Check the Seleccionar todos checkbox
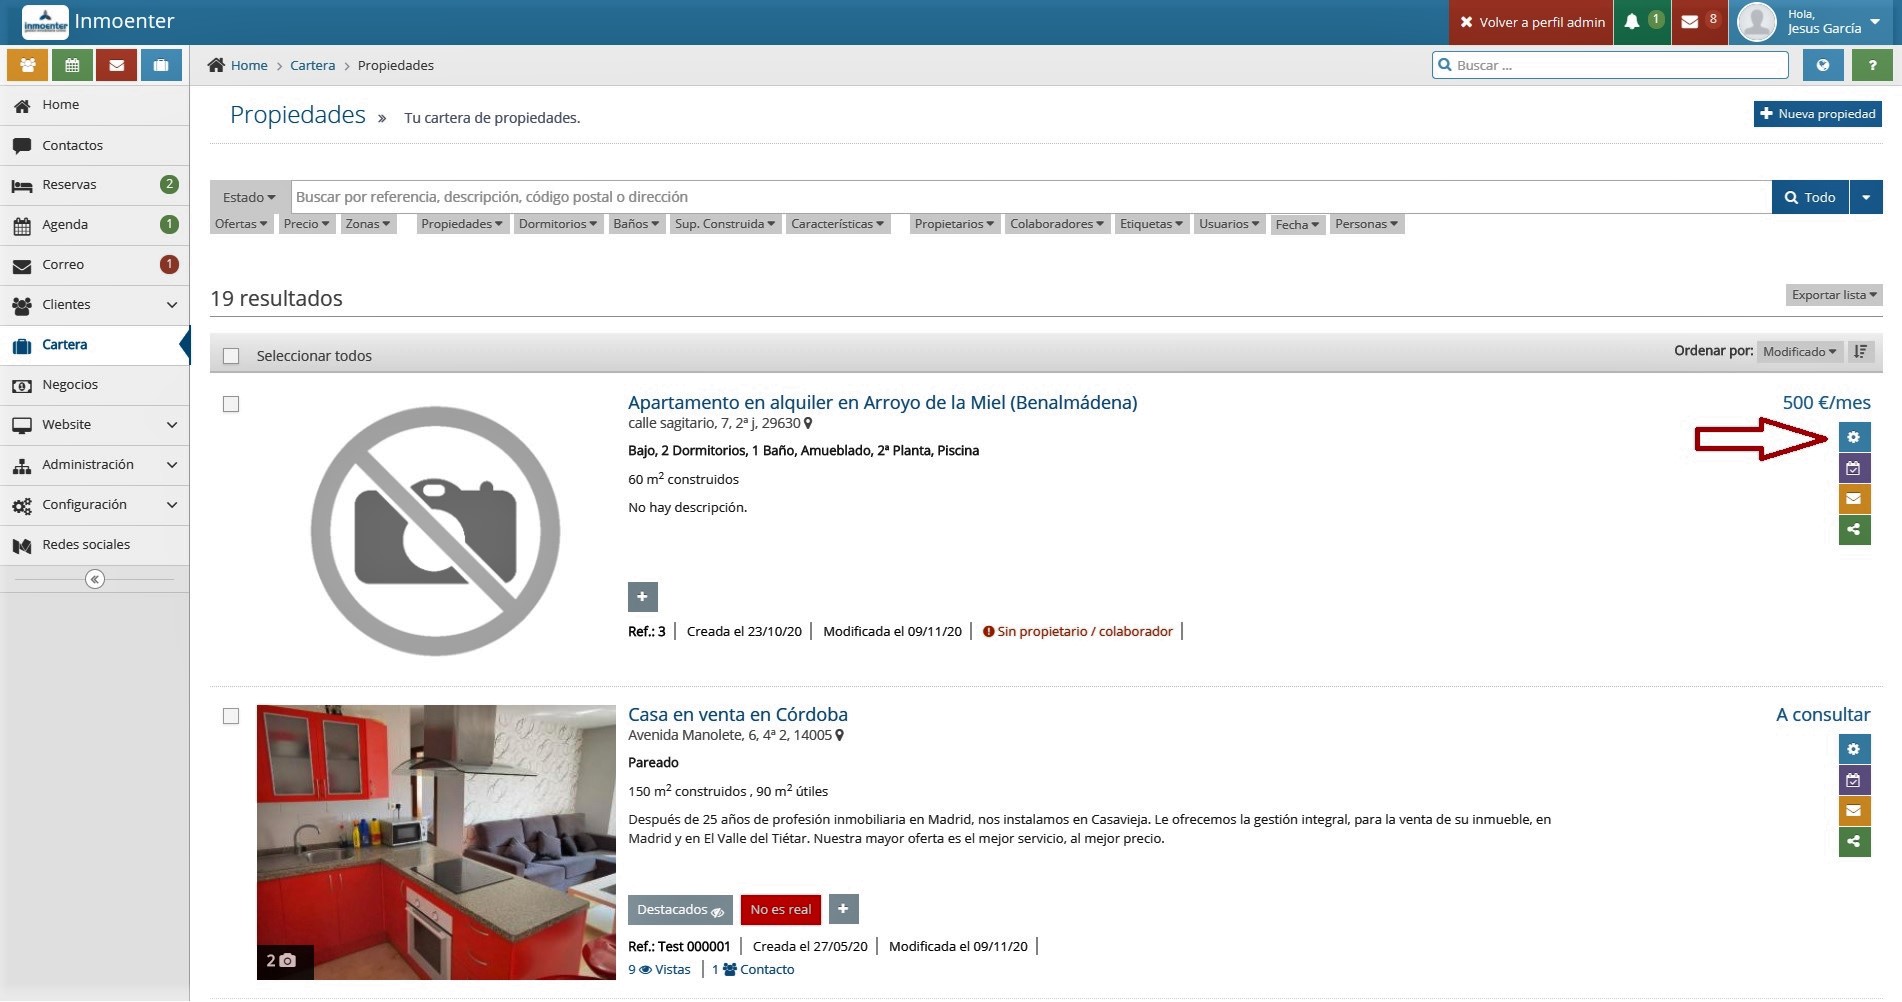This screenshot has height=1002, width=1902. tap(231, 356)
